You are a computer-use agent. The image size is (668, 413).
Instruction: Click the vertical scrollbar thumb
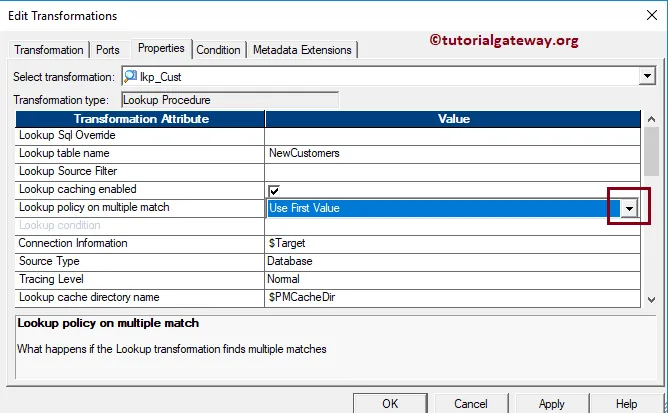[x=651, y=151]
